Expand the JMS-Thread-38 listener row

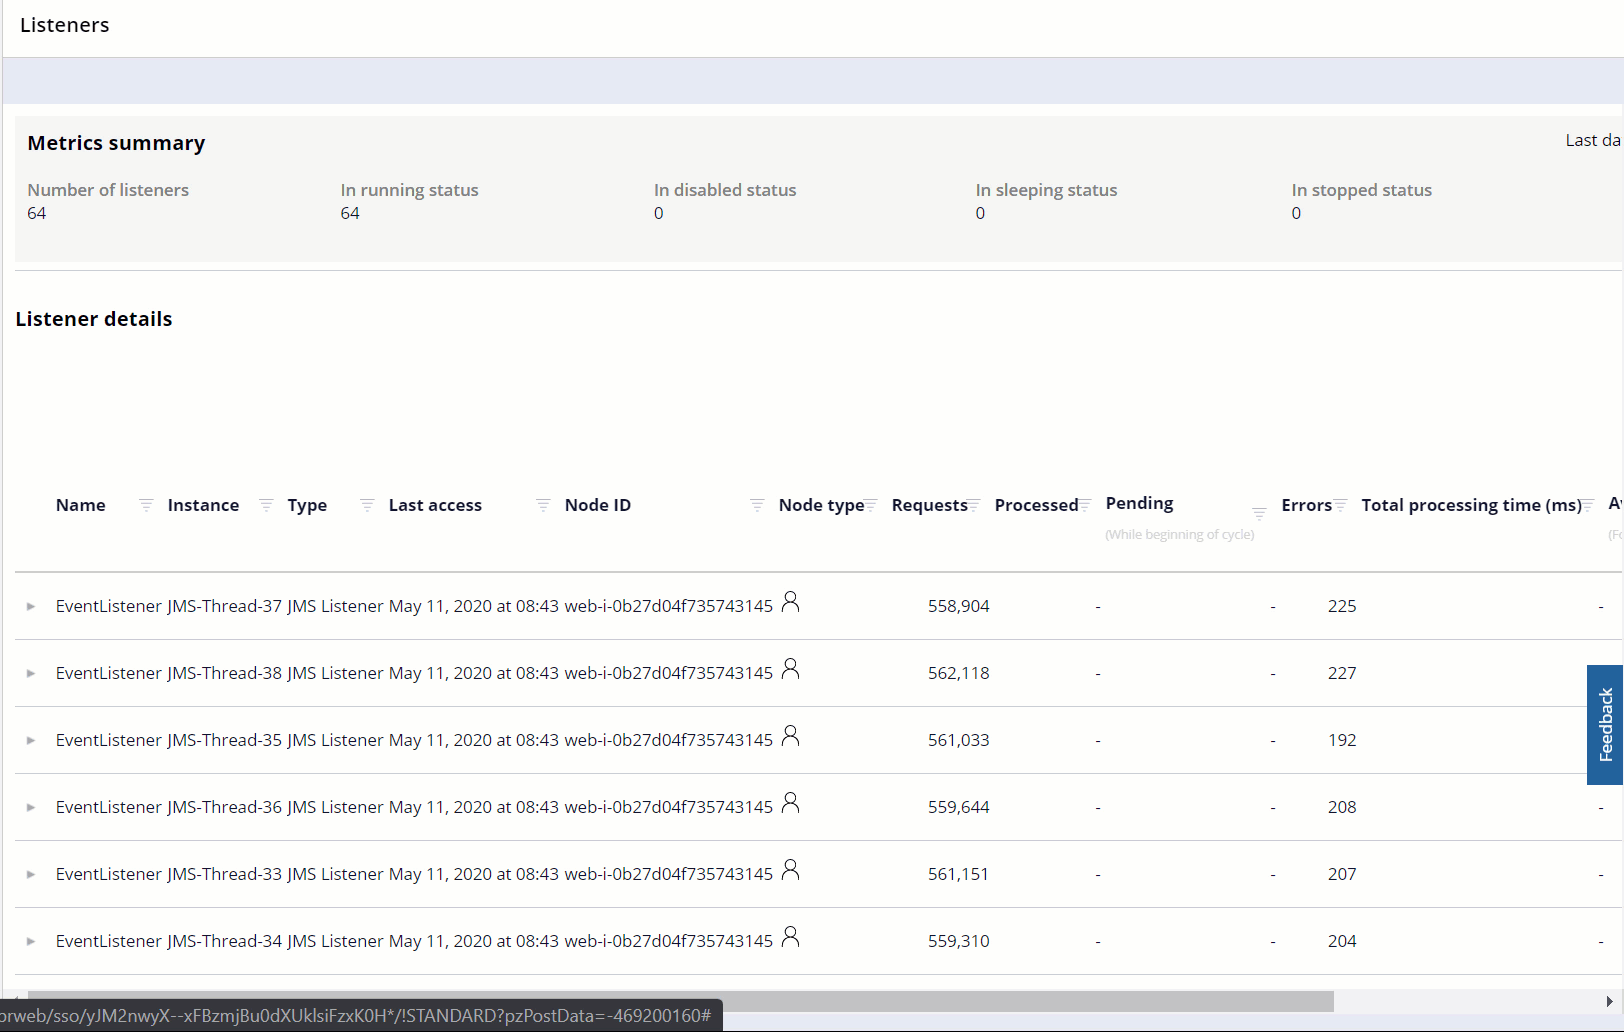(x=31, y=673)
